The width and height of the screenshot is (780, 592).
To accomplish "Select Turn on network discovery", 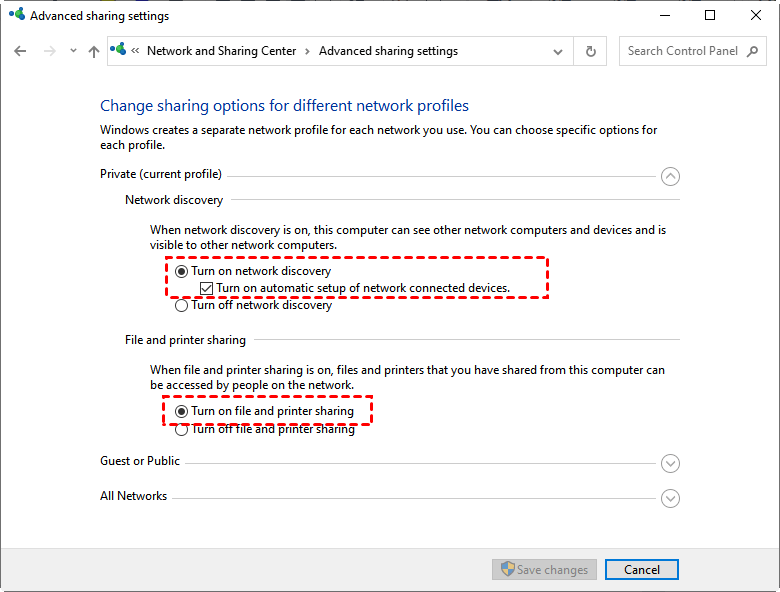I will (181, 271).
